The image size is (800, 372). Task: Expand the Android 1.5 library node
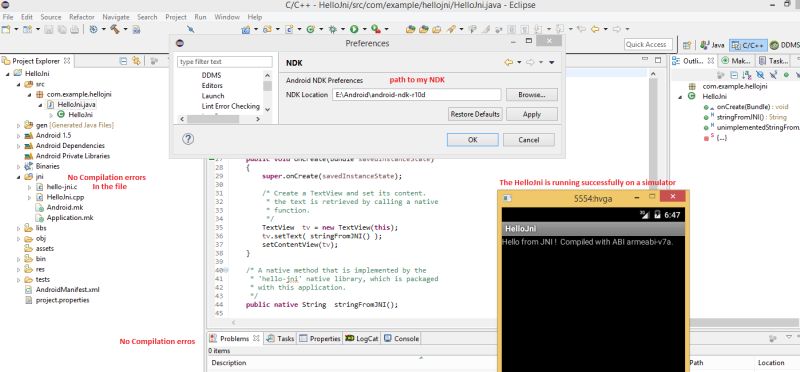coord(19,136)
